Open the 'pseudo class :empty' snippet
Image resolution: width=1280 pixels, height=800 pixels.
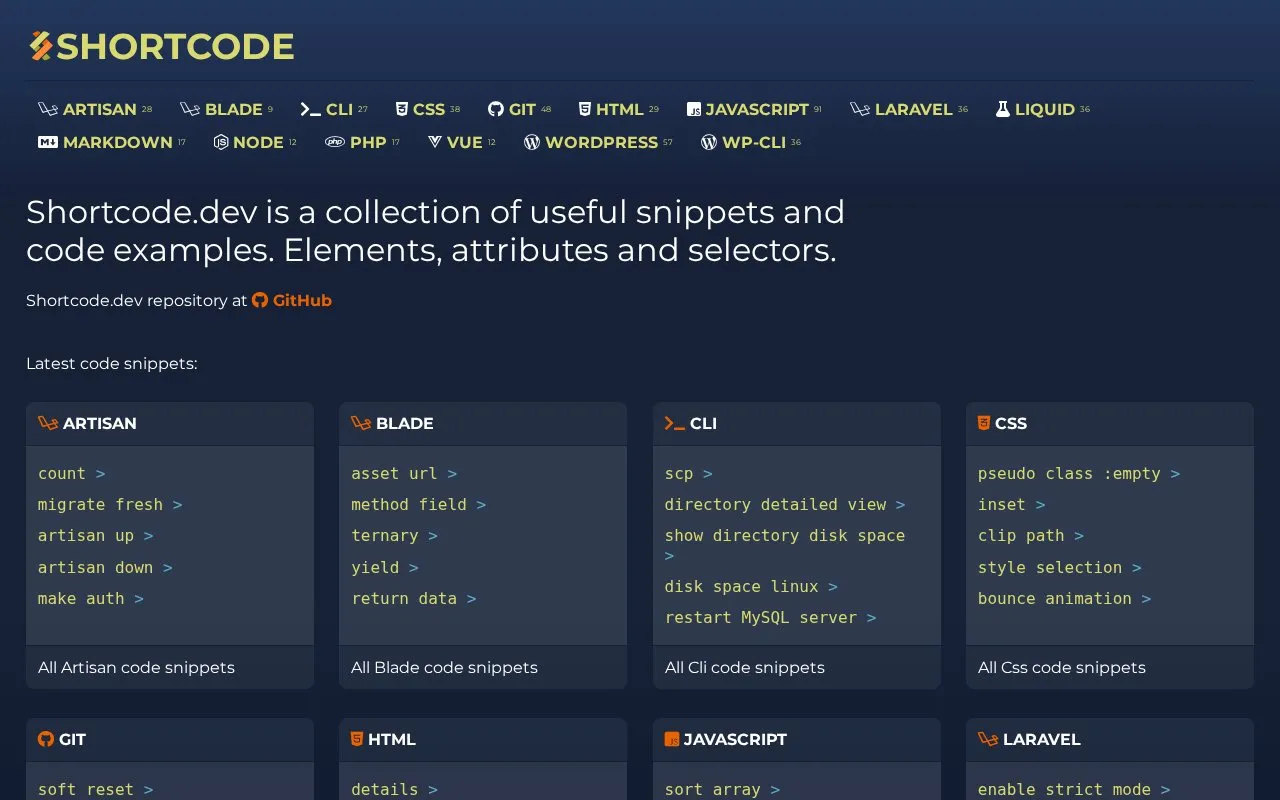click(1079, 473)
